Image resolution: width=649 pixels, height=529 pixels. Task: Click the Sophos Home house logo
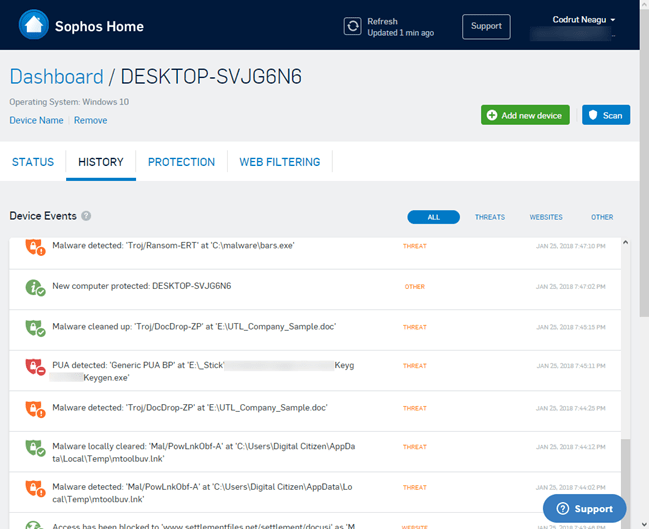pos(33,25)
